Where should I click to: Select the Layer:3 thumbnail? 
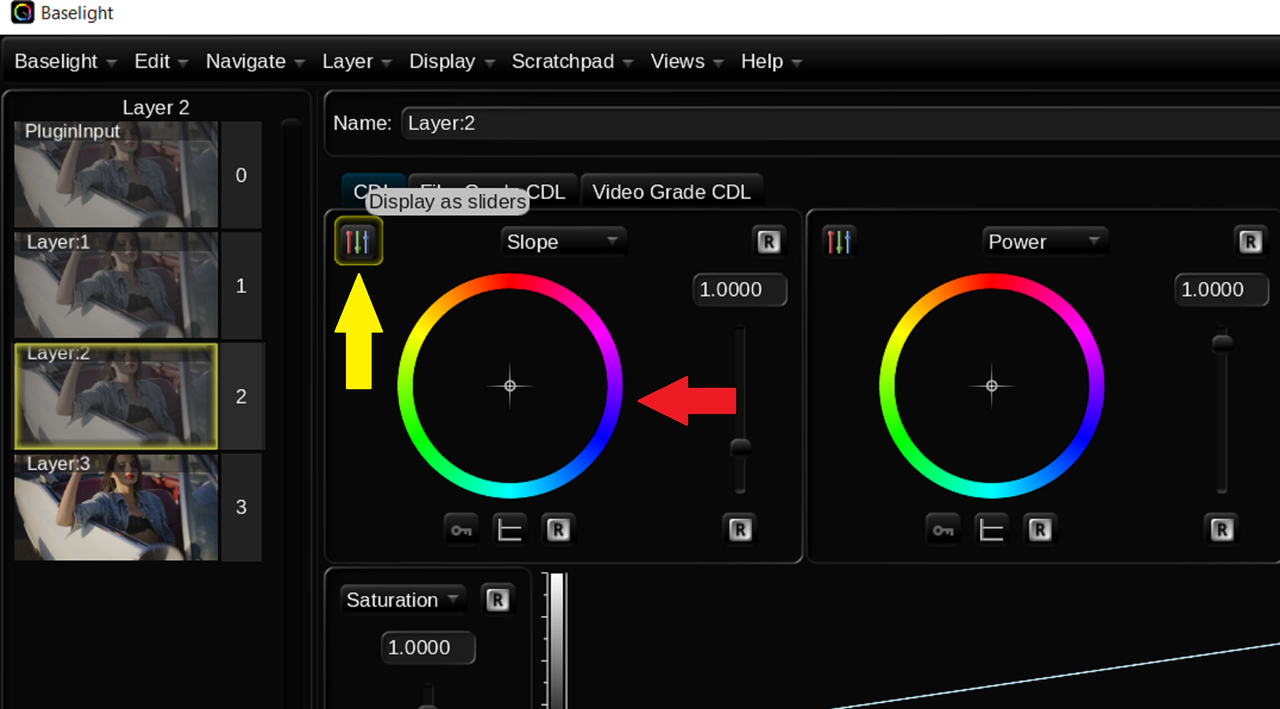pyautogui.click(x=116, y=507)
